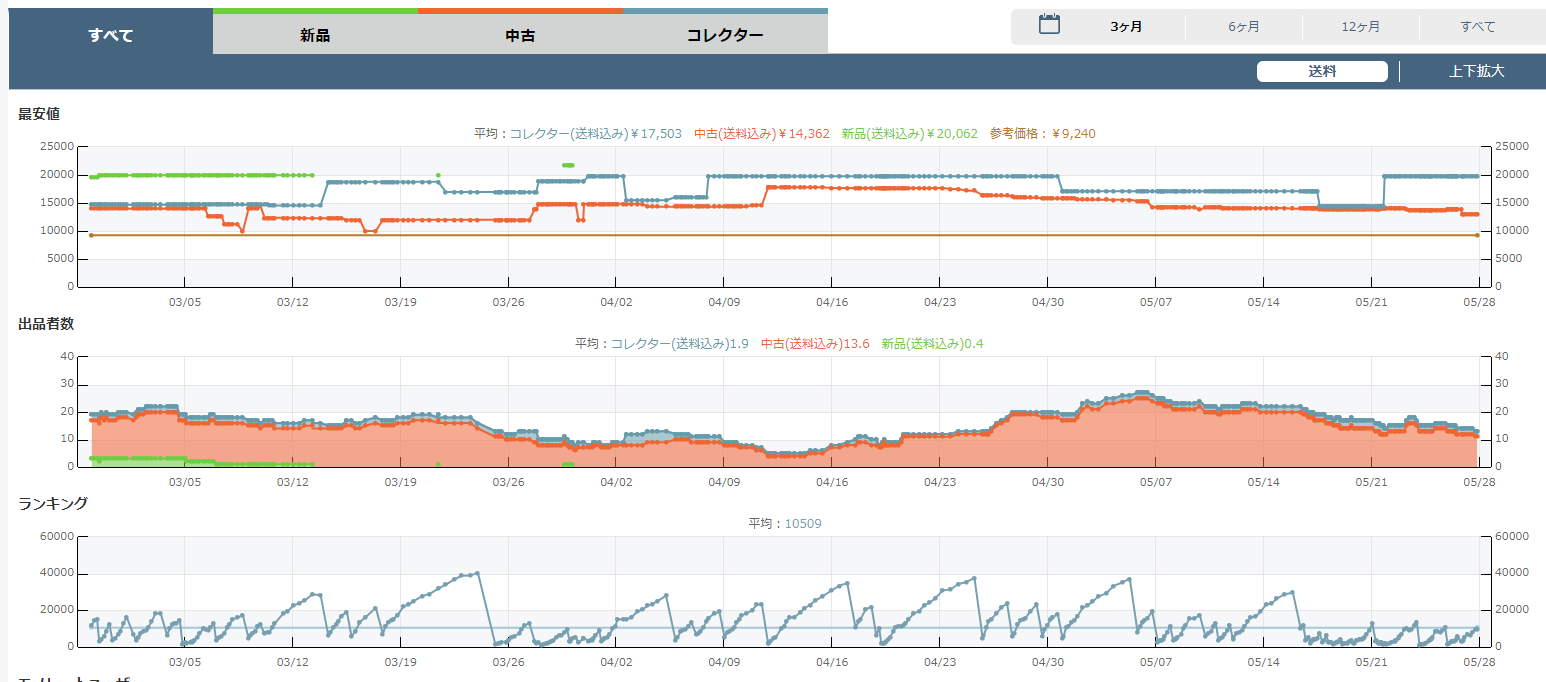This screenshot has height=682, width=1546.
Task: Click the calendar icon beside period options
Action: 1049,25
